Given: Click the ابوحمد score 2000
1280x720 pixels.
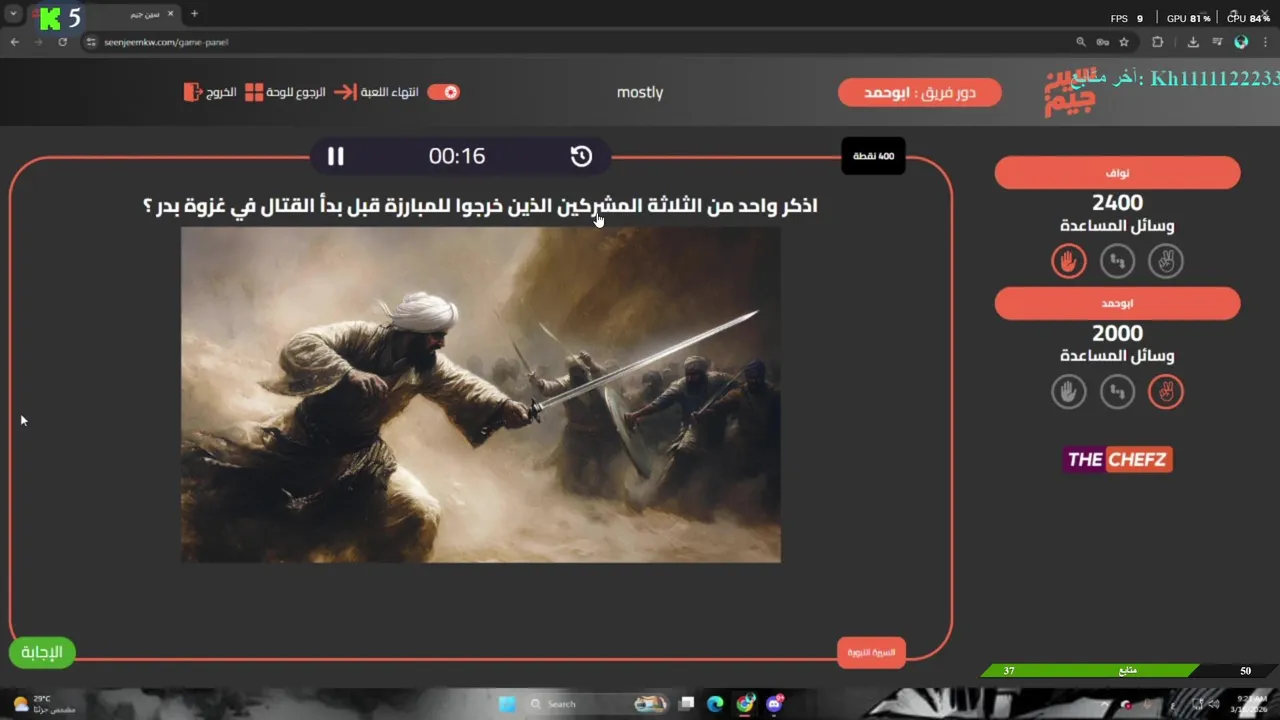Looking at the screenshot, I should click(x=1117, y=334).
